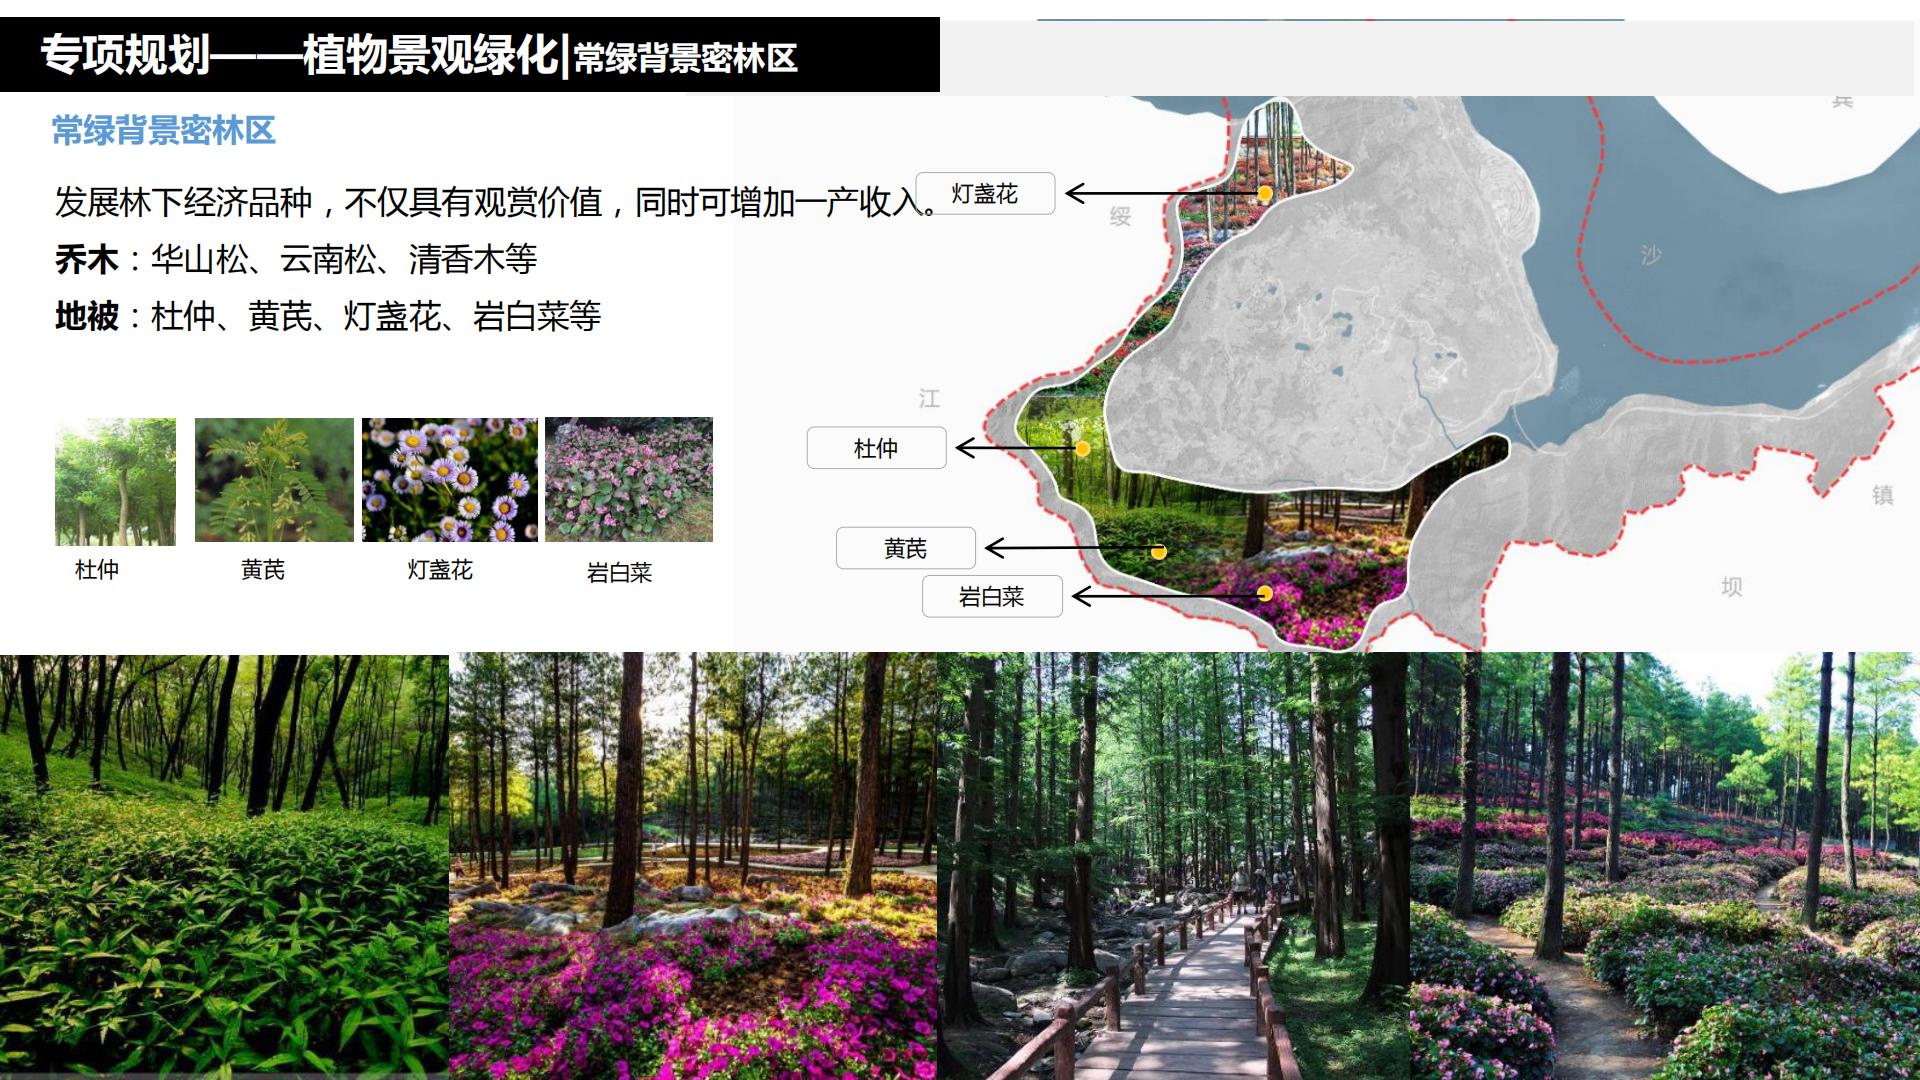The image size is (1920, 1080).
Task: Select the yellow 杜仲 location marker
Action: tap(1081, 447)
